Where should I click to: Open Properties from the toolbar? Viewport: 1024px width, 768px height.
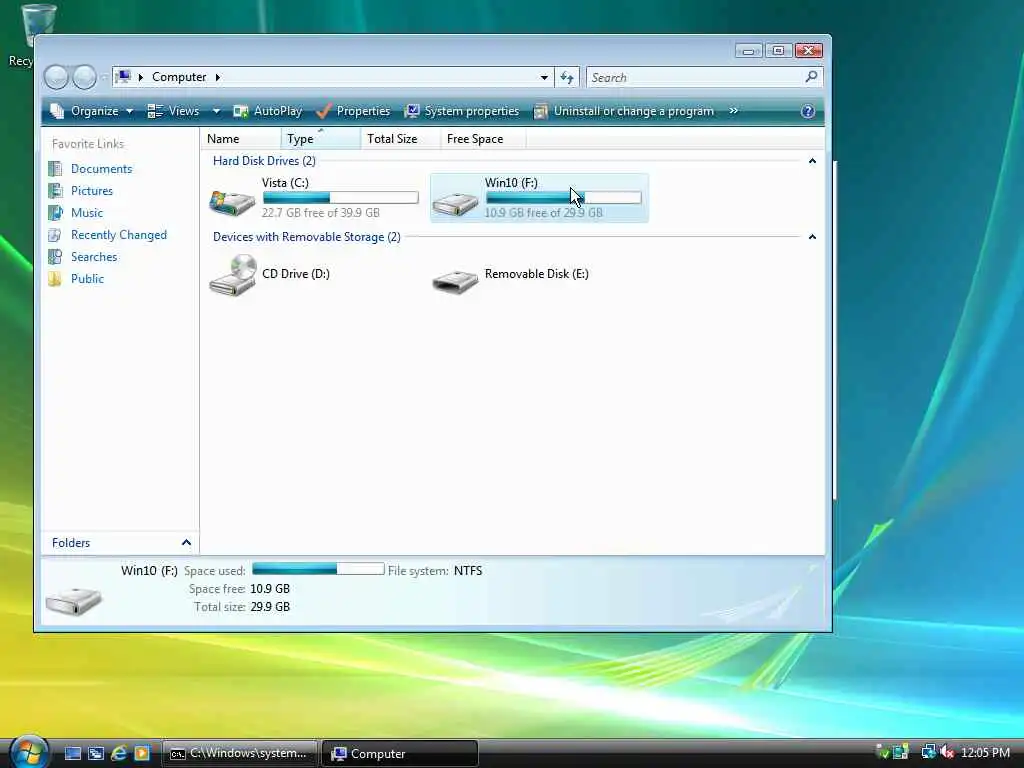(x=353, y=111)
